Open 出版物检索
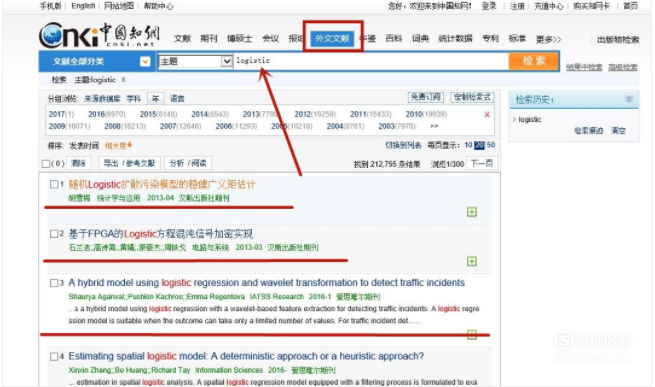 (x=618, y=39)
